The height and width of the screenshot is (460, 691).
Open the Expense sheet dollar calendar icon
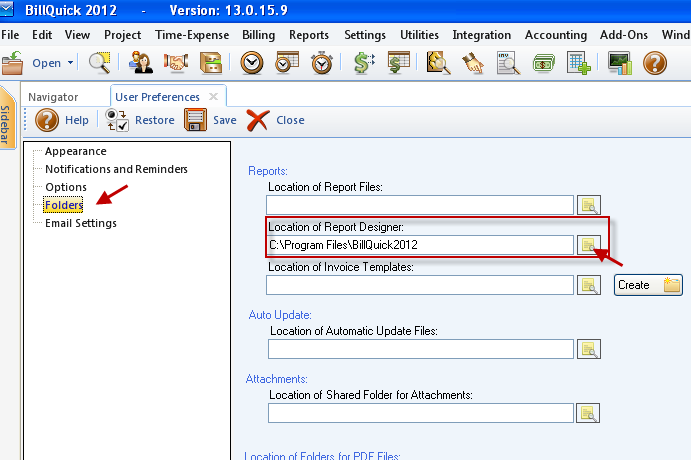click(x=398, y=63)
